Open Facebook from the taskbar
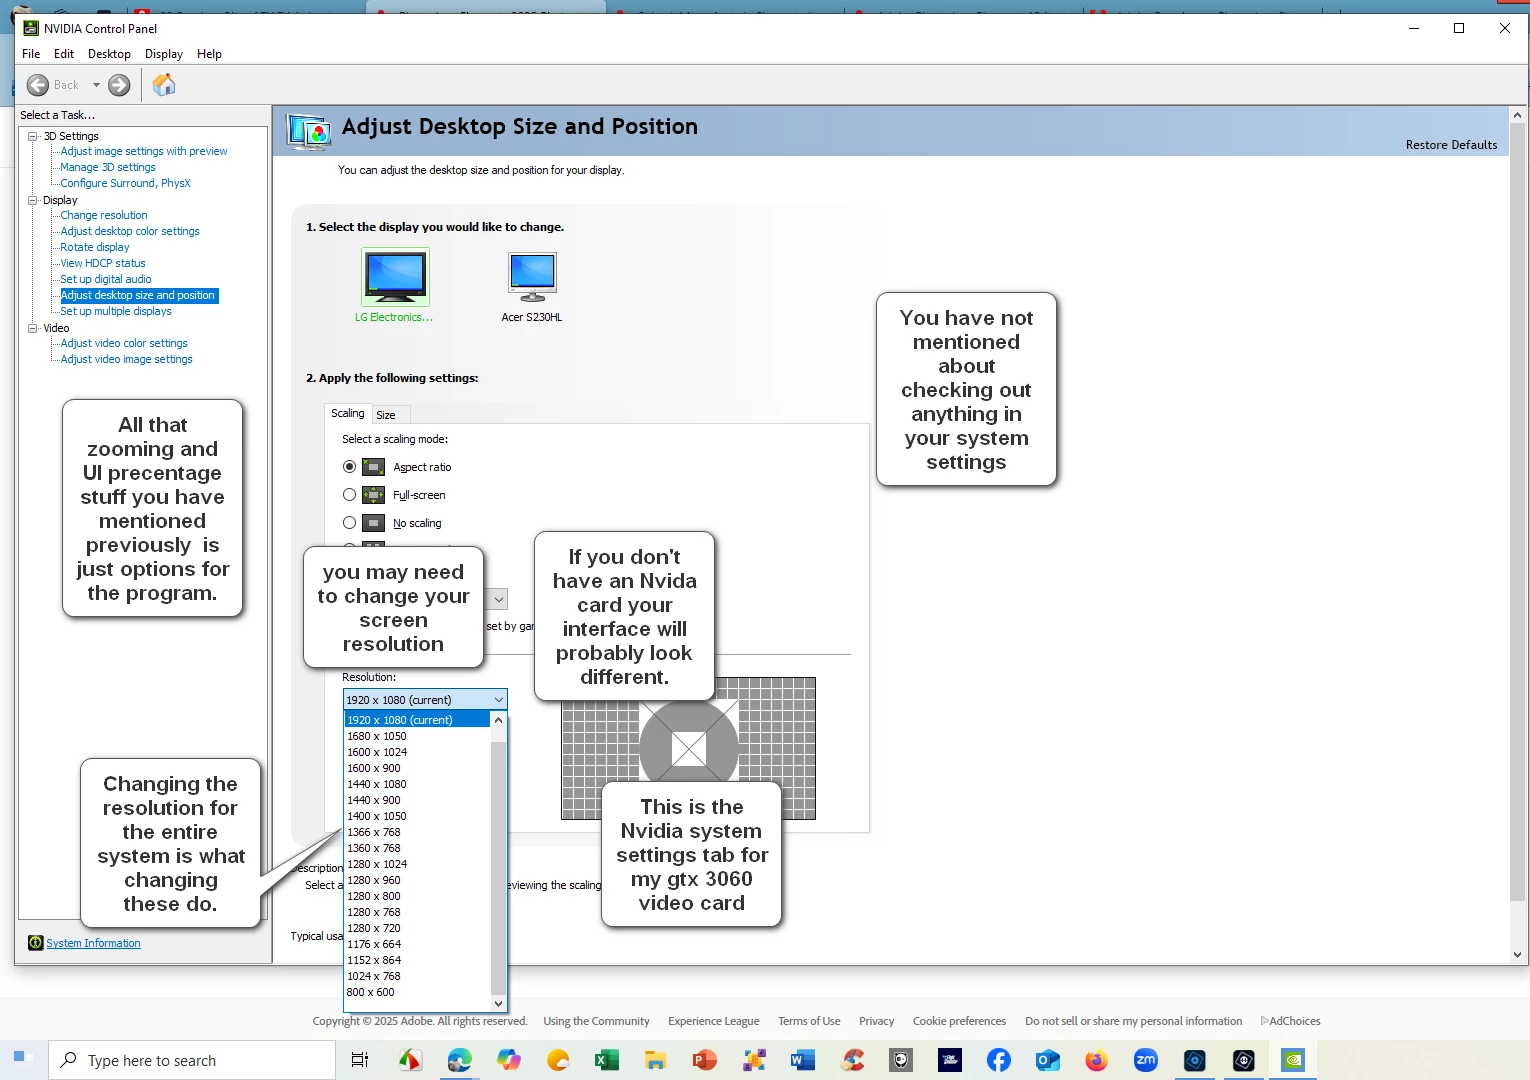 [999, 1060]
